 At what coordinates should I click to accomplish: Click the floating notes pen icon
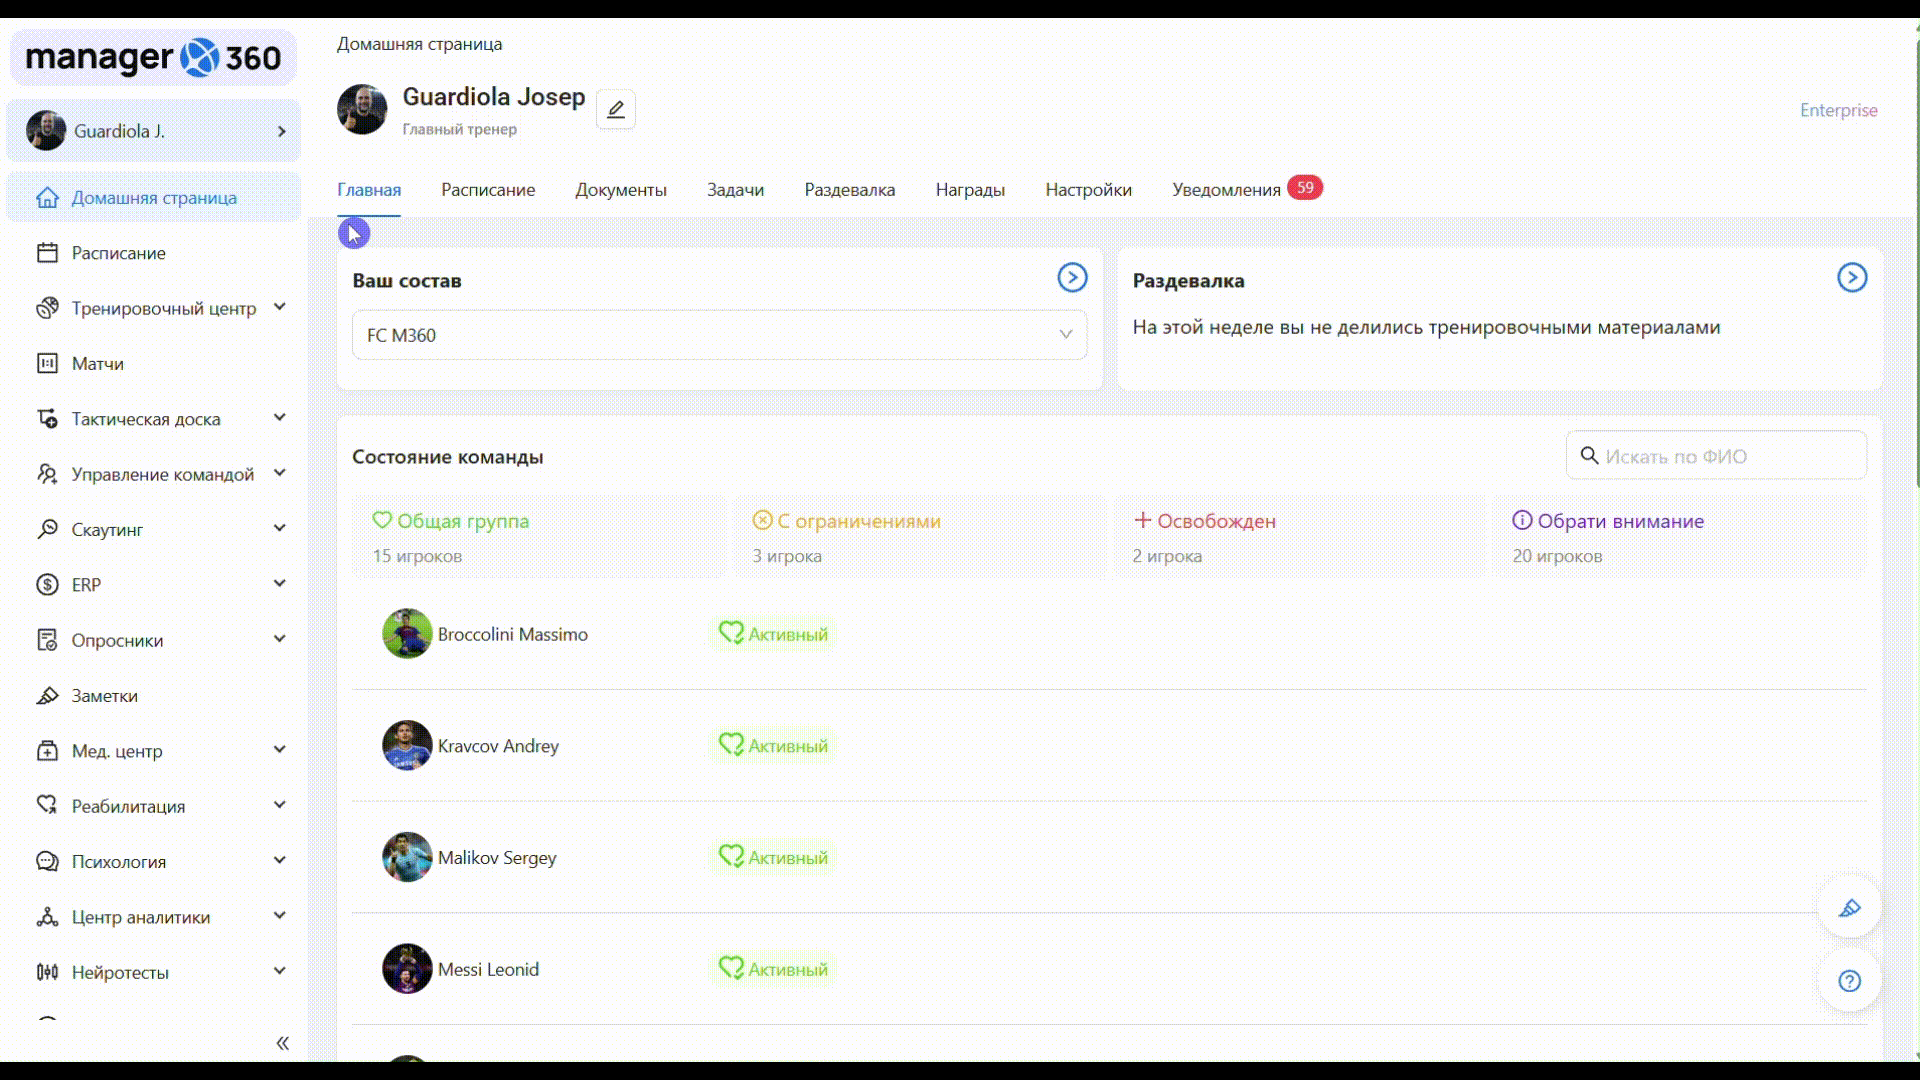pyautogui.click(x=1849, y=908)
